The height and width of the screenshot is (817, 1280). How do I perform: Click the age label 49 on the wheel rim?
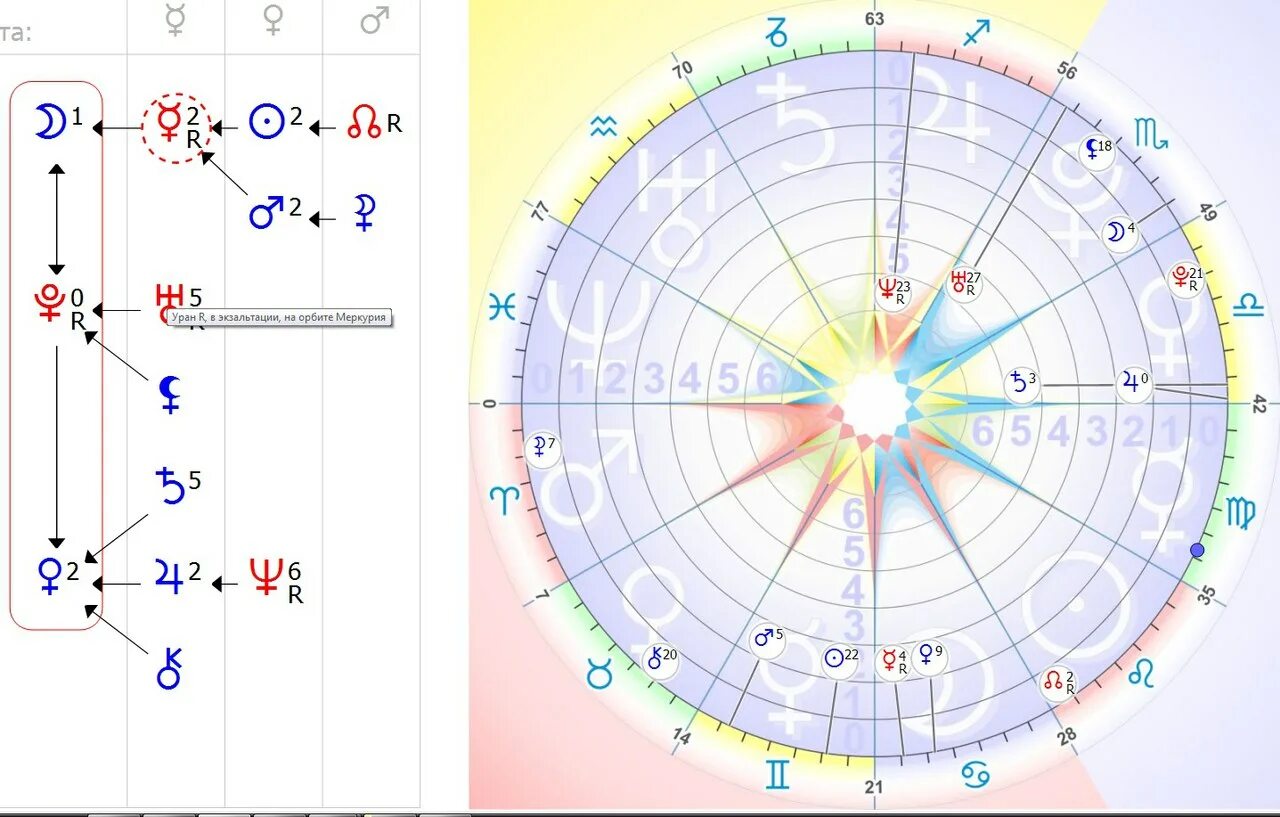pos(1207,212)
